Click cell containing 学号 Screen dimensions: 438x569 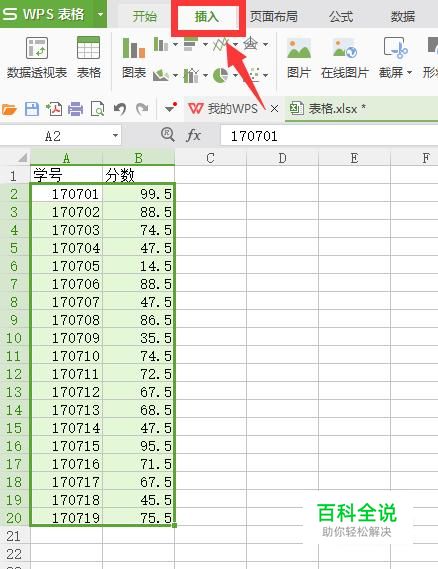[x=66, y=175]
